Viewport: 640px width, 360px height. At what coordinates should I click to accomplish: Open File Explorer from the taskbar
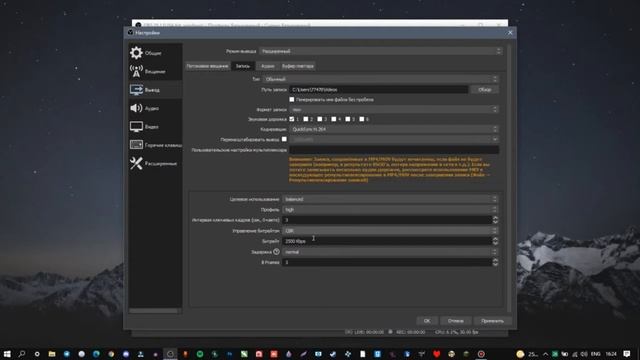[x=52, y=354]
